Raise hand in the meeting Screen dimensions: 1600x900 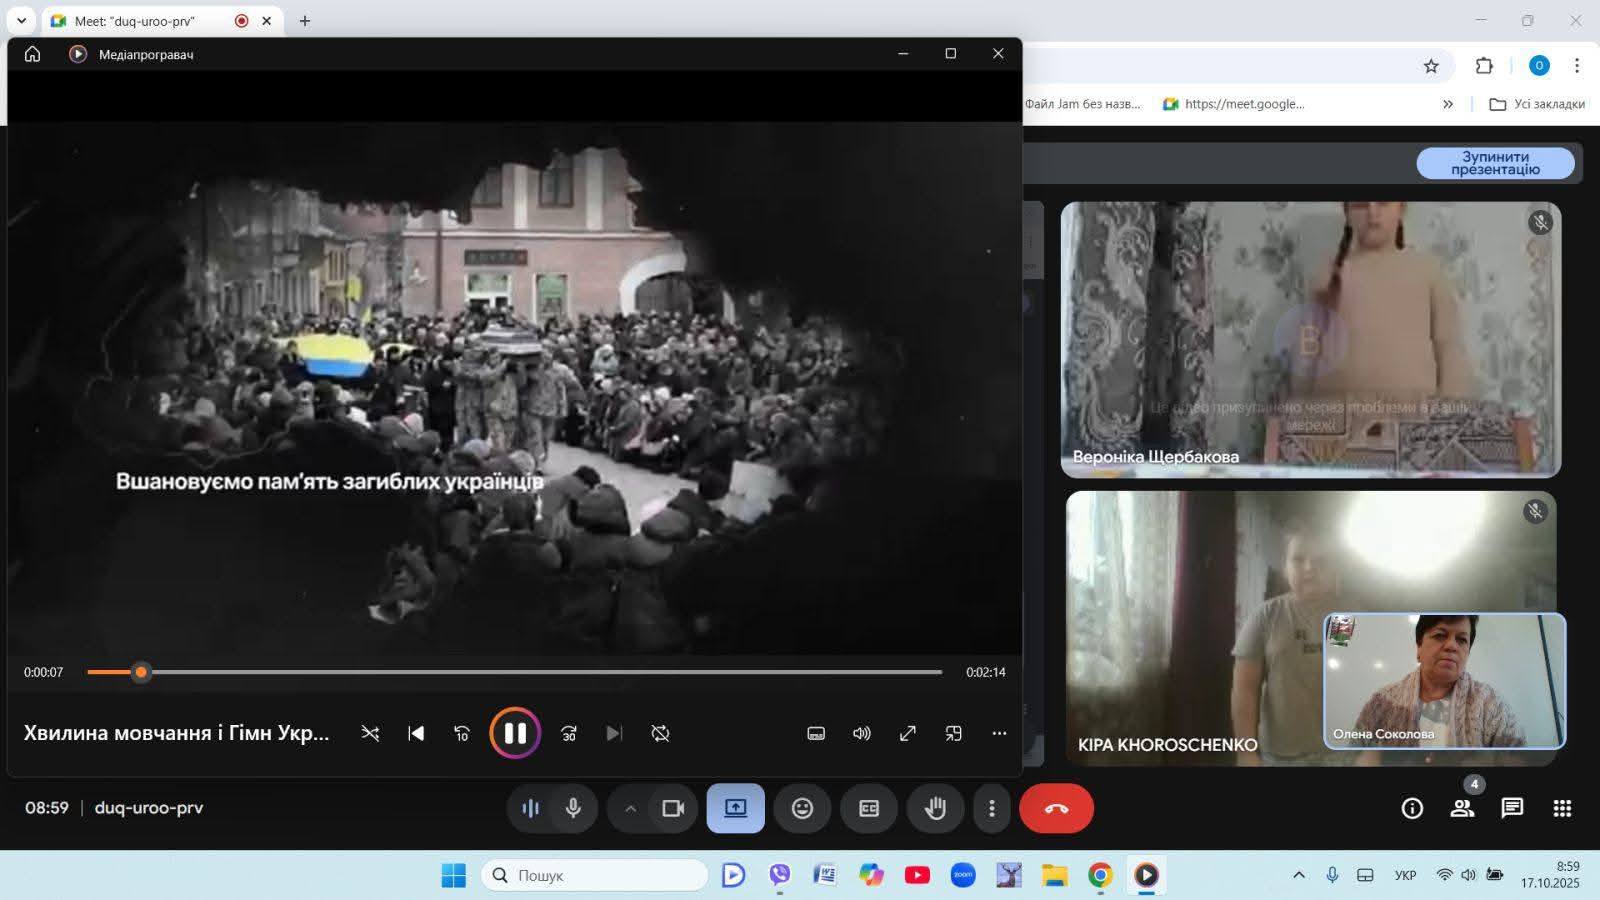[935, 808]
